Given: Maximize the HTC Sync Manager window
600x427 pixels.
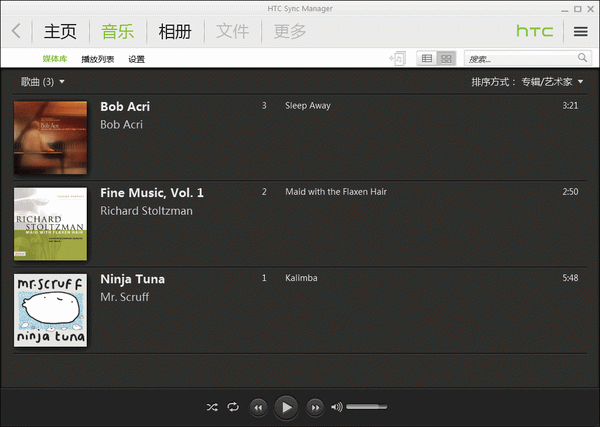Looking at the screenshot, I should click(577, 9).
